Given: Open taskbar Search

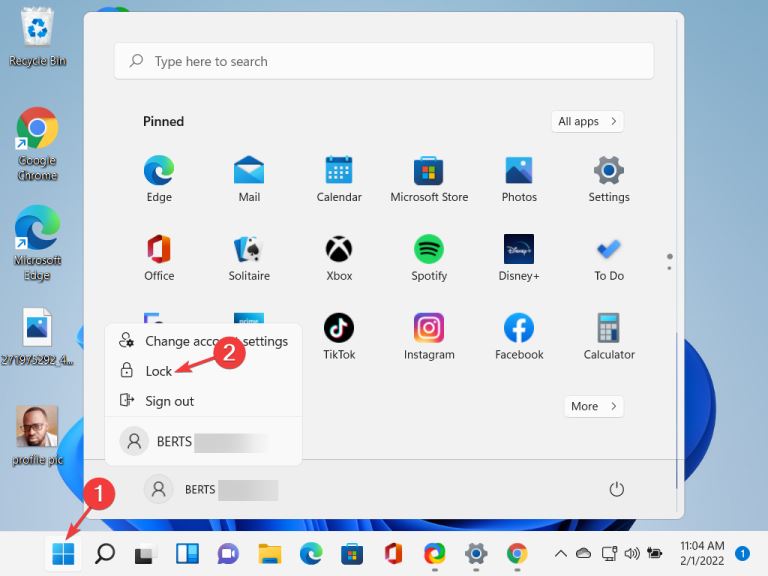Looking at the screenshot, I should point(104,553).
